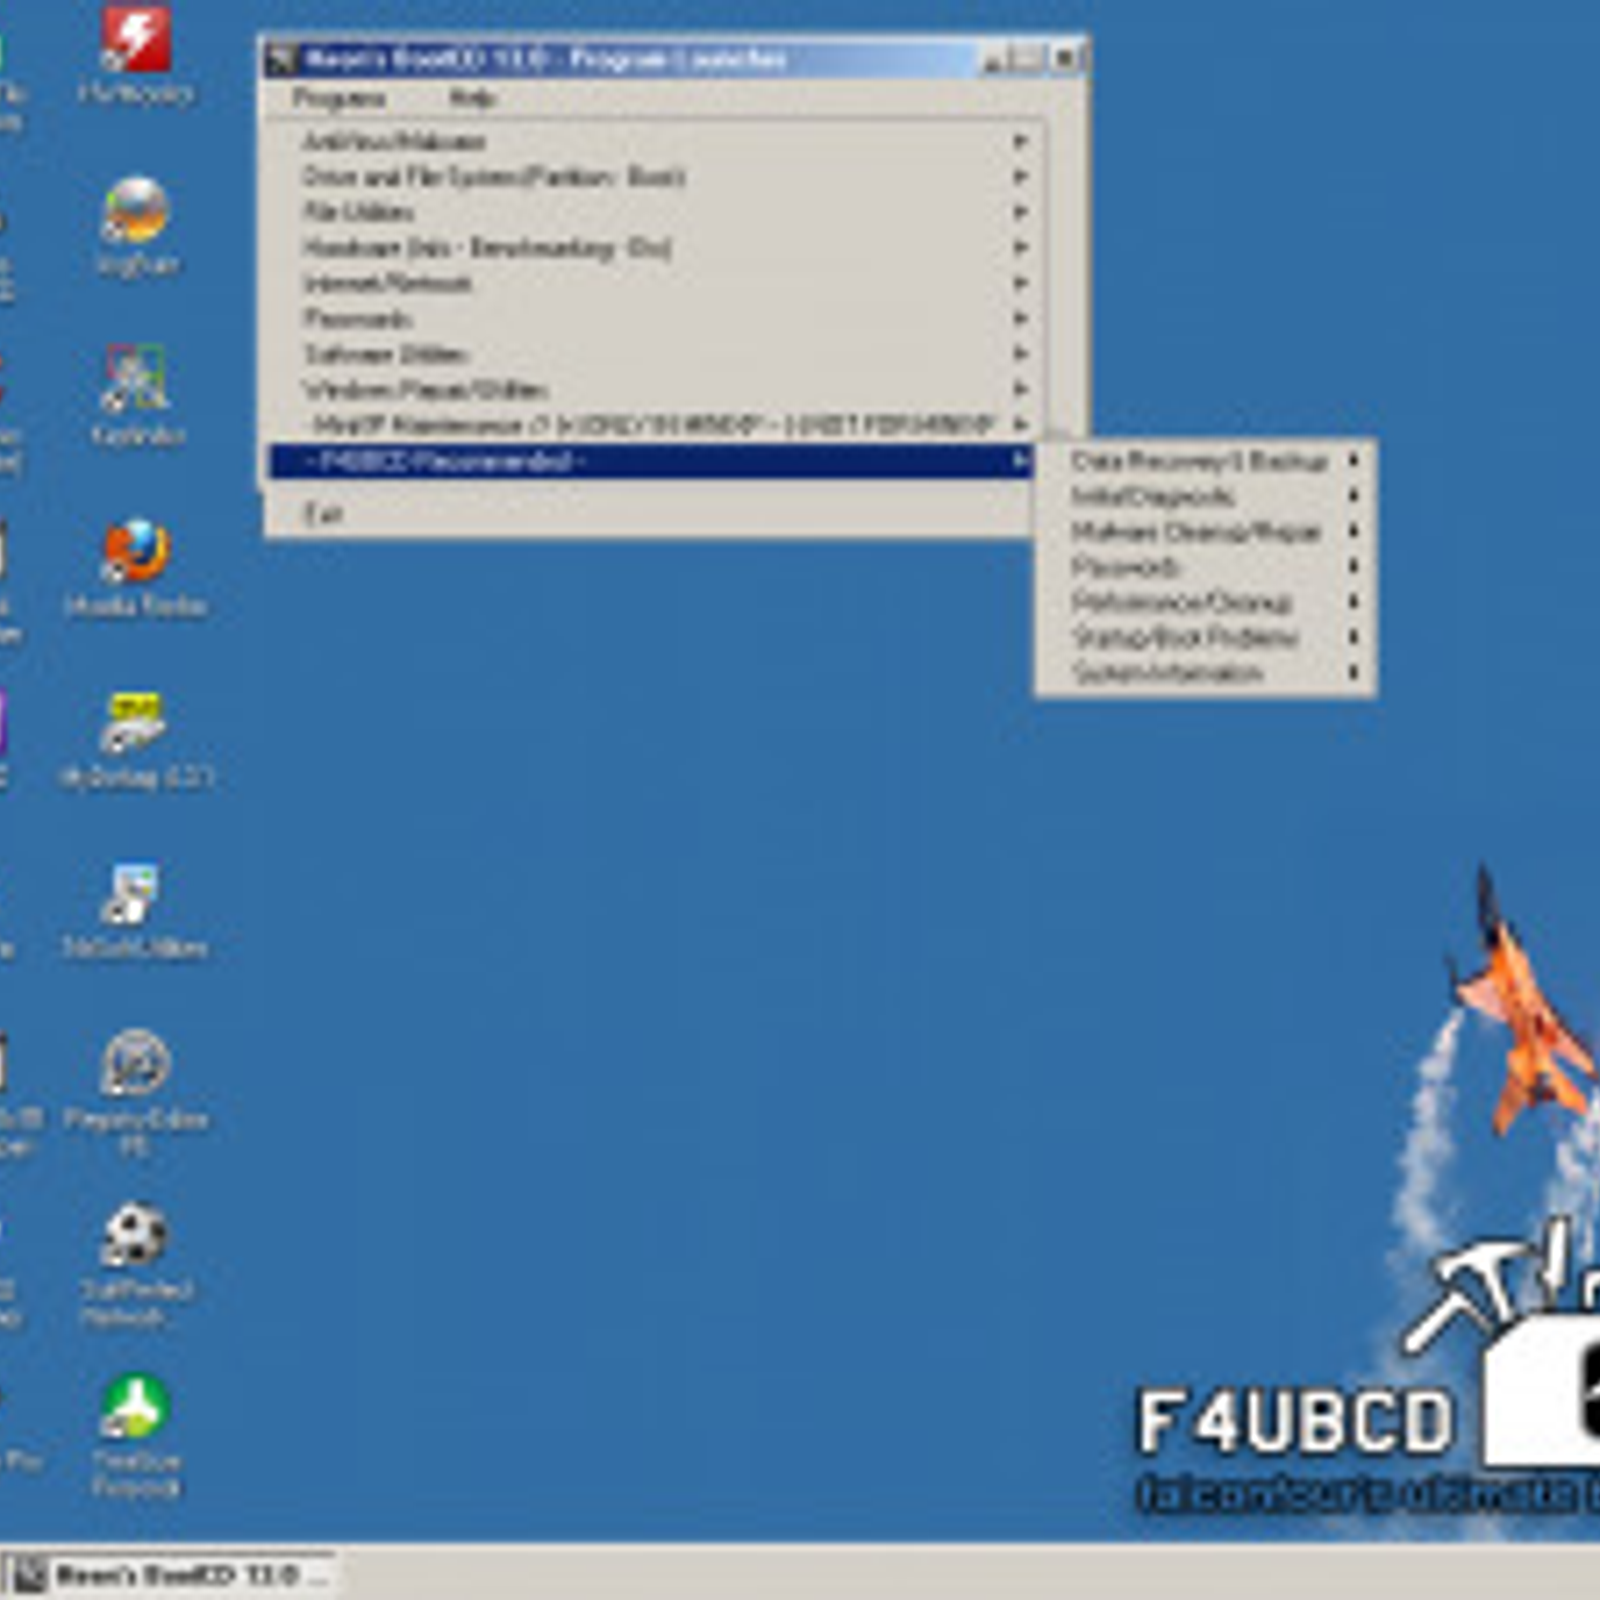Expand the System Information submenu arrow
The image size is (1600, 1600).
[1353, 673]
